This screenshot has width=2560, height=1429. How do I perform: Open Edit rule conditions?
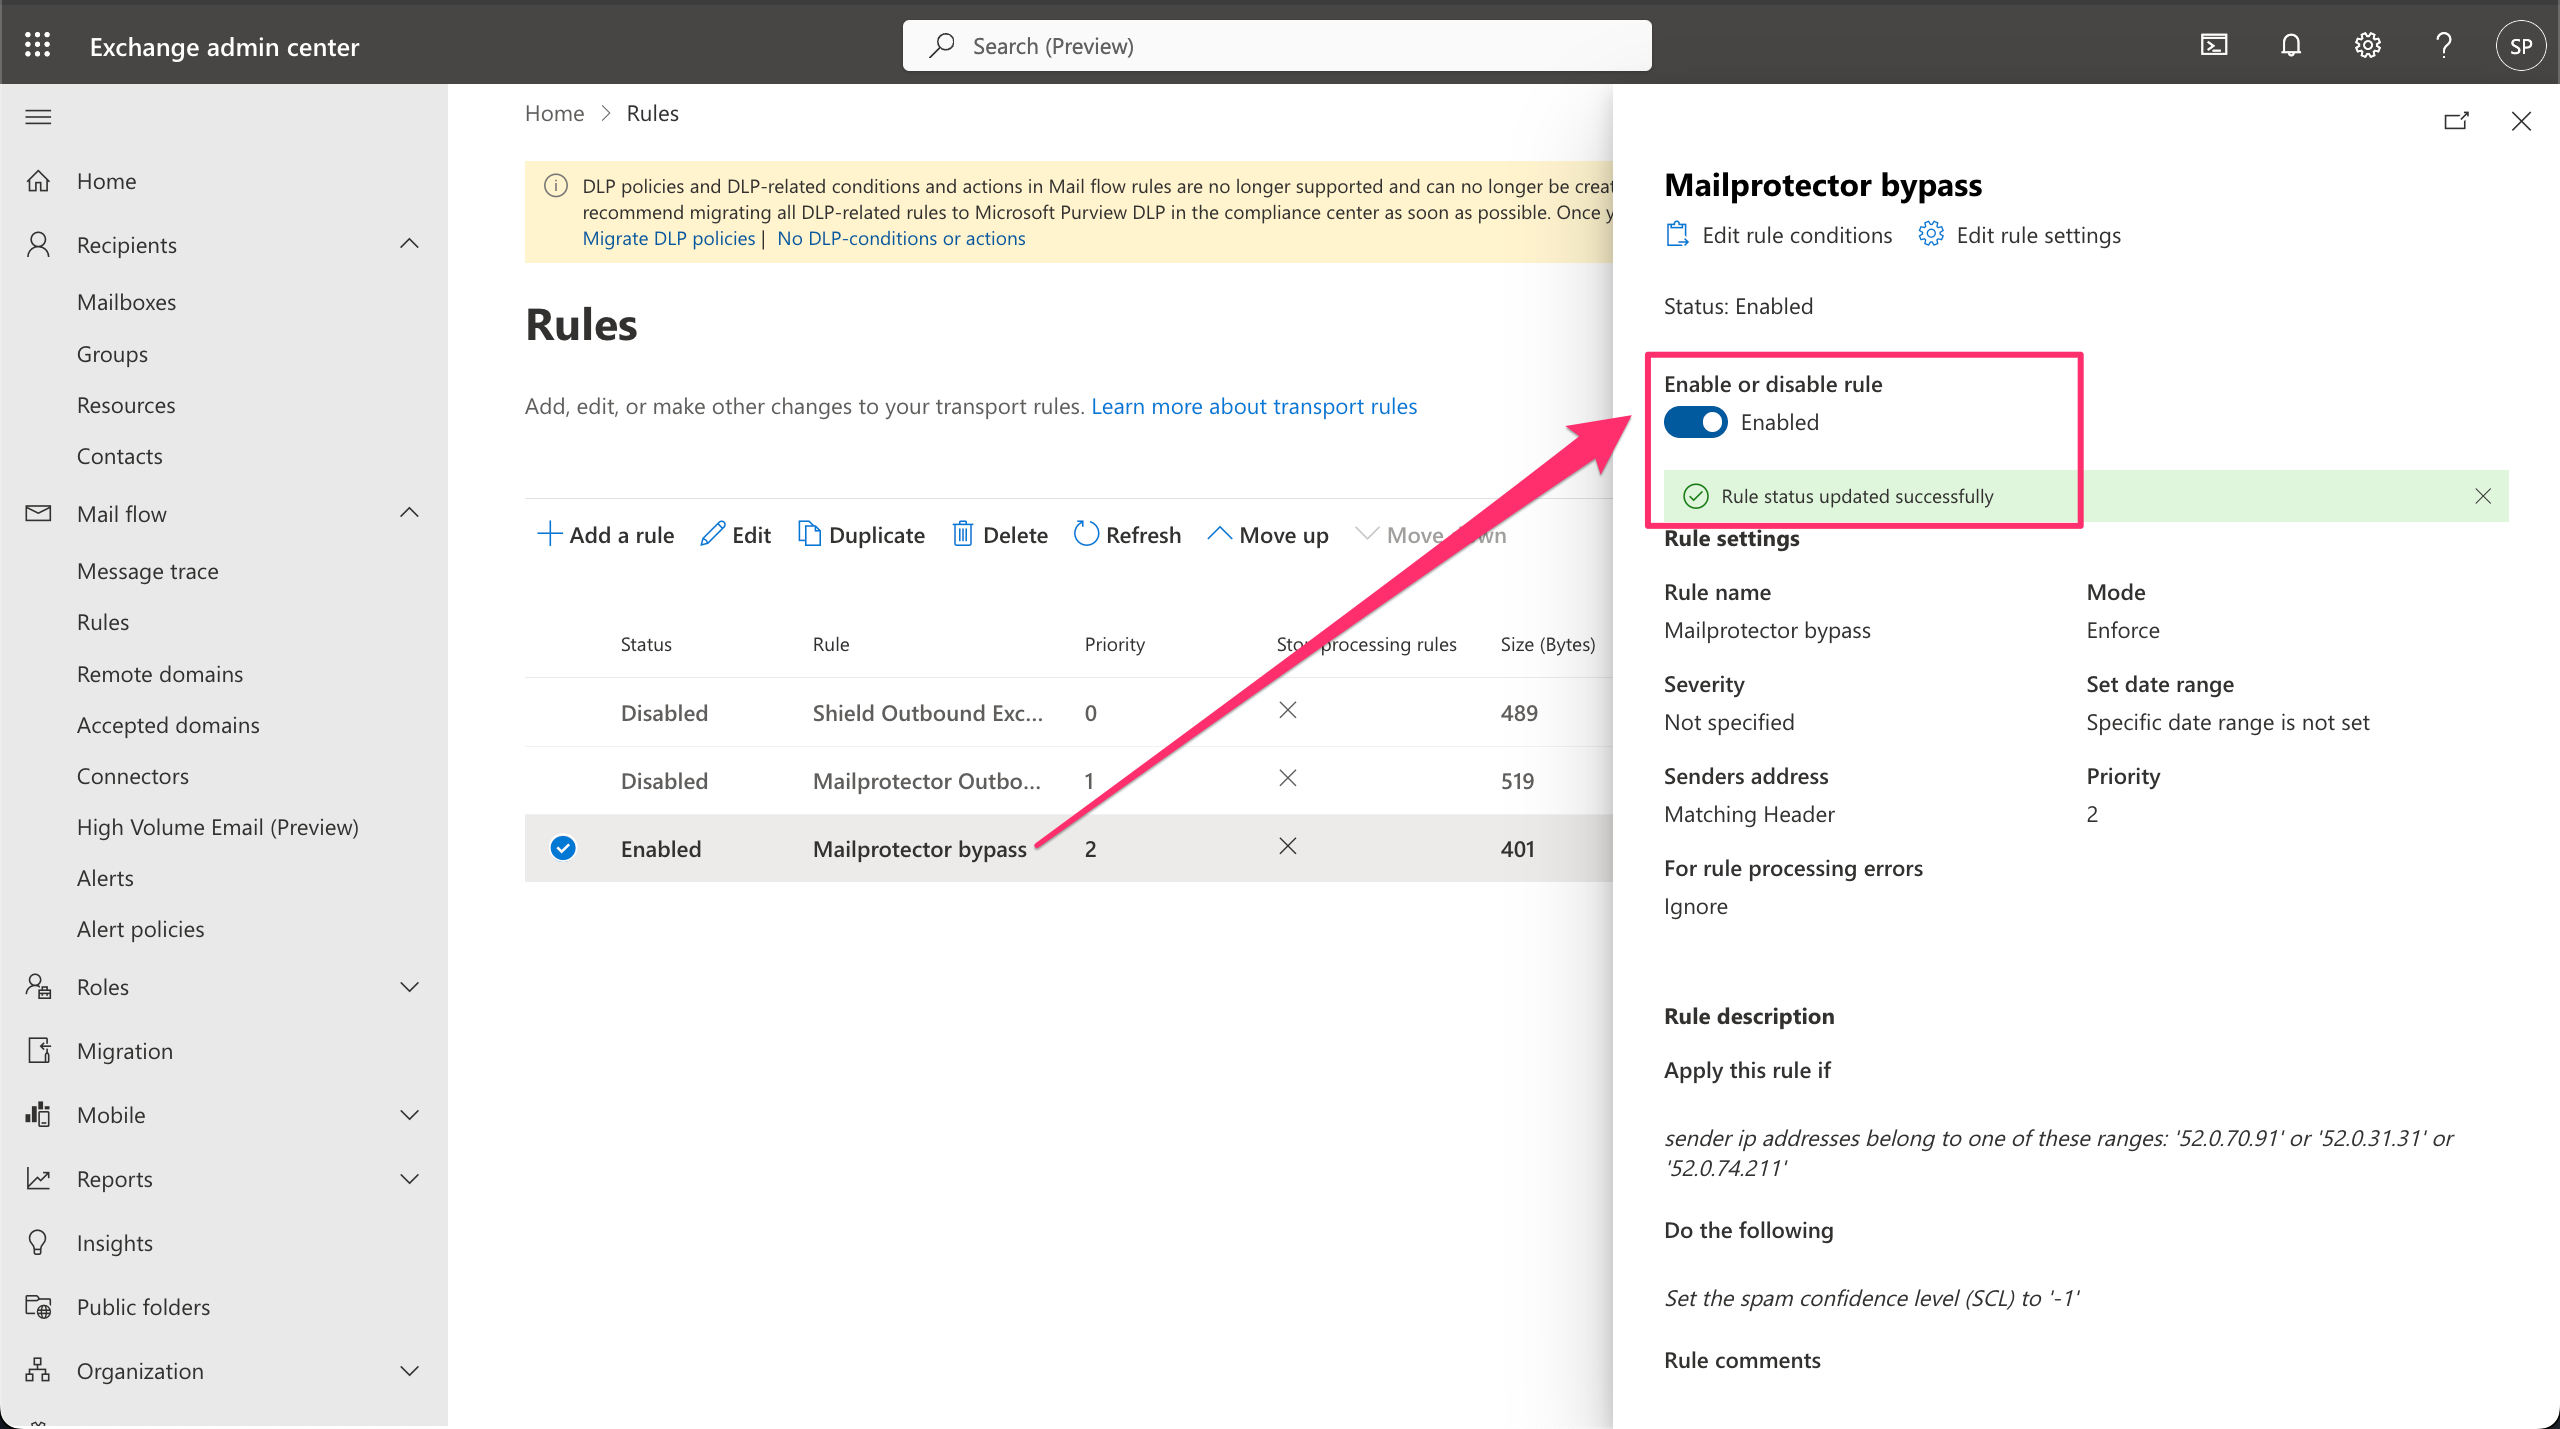click(x=1779, y=235)
